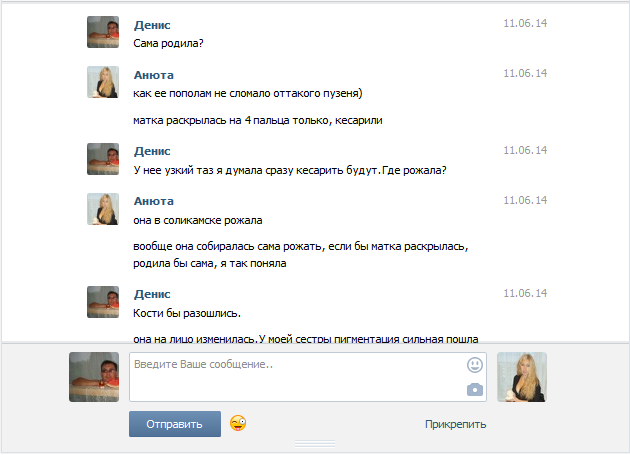Click your own avatar left of the message box
Screen dimensions: 630x455
pyautogui.click(x=94, y=377)
